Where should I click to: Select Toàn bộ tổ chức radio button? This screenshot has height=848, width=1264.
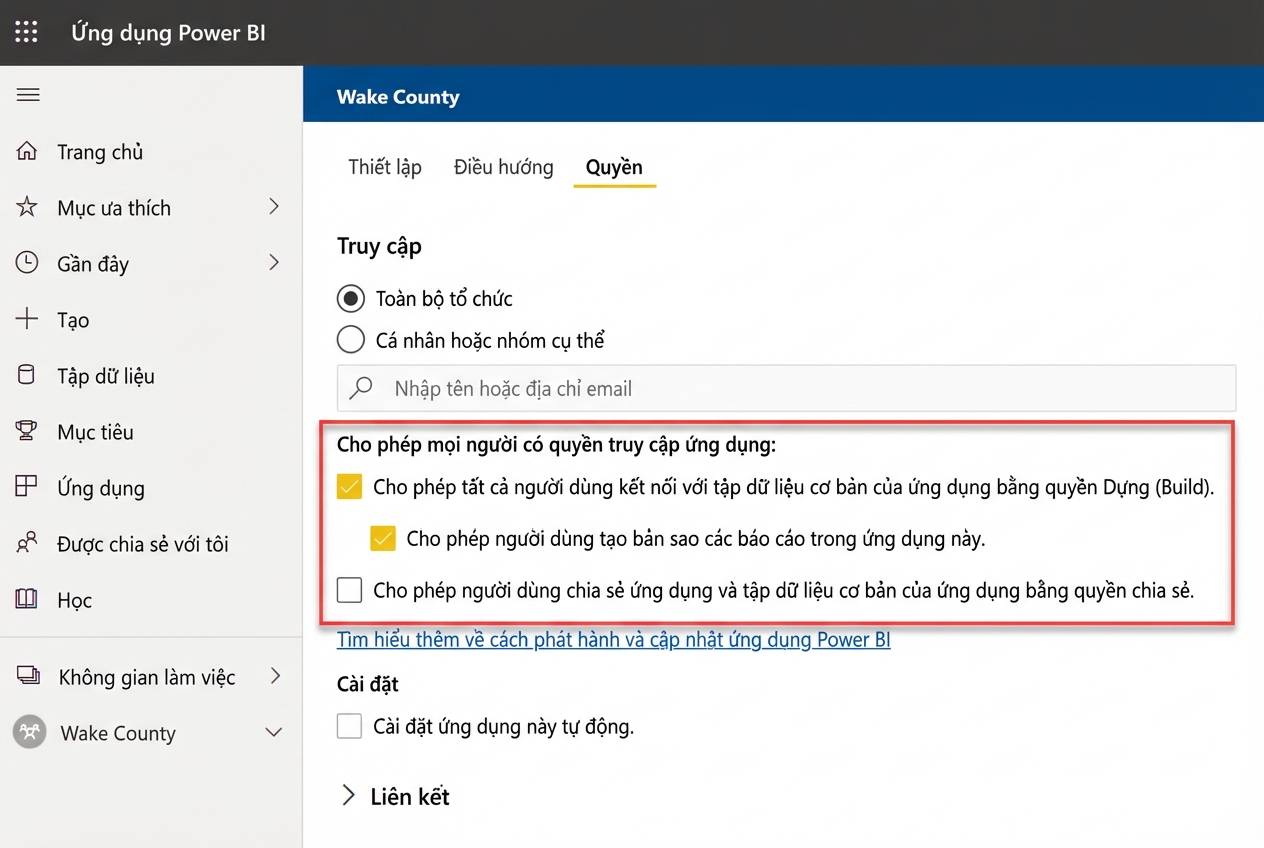351,298
